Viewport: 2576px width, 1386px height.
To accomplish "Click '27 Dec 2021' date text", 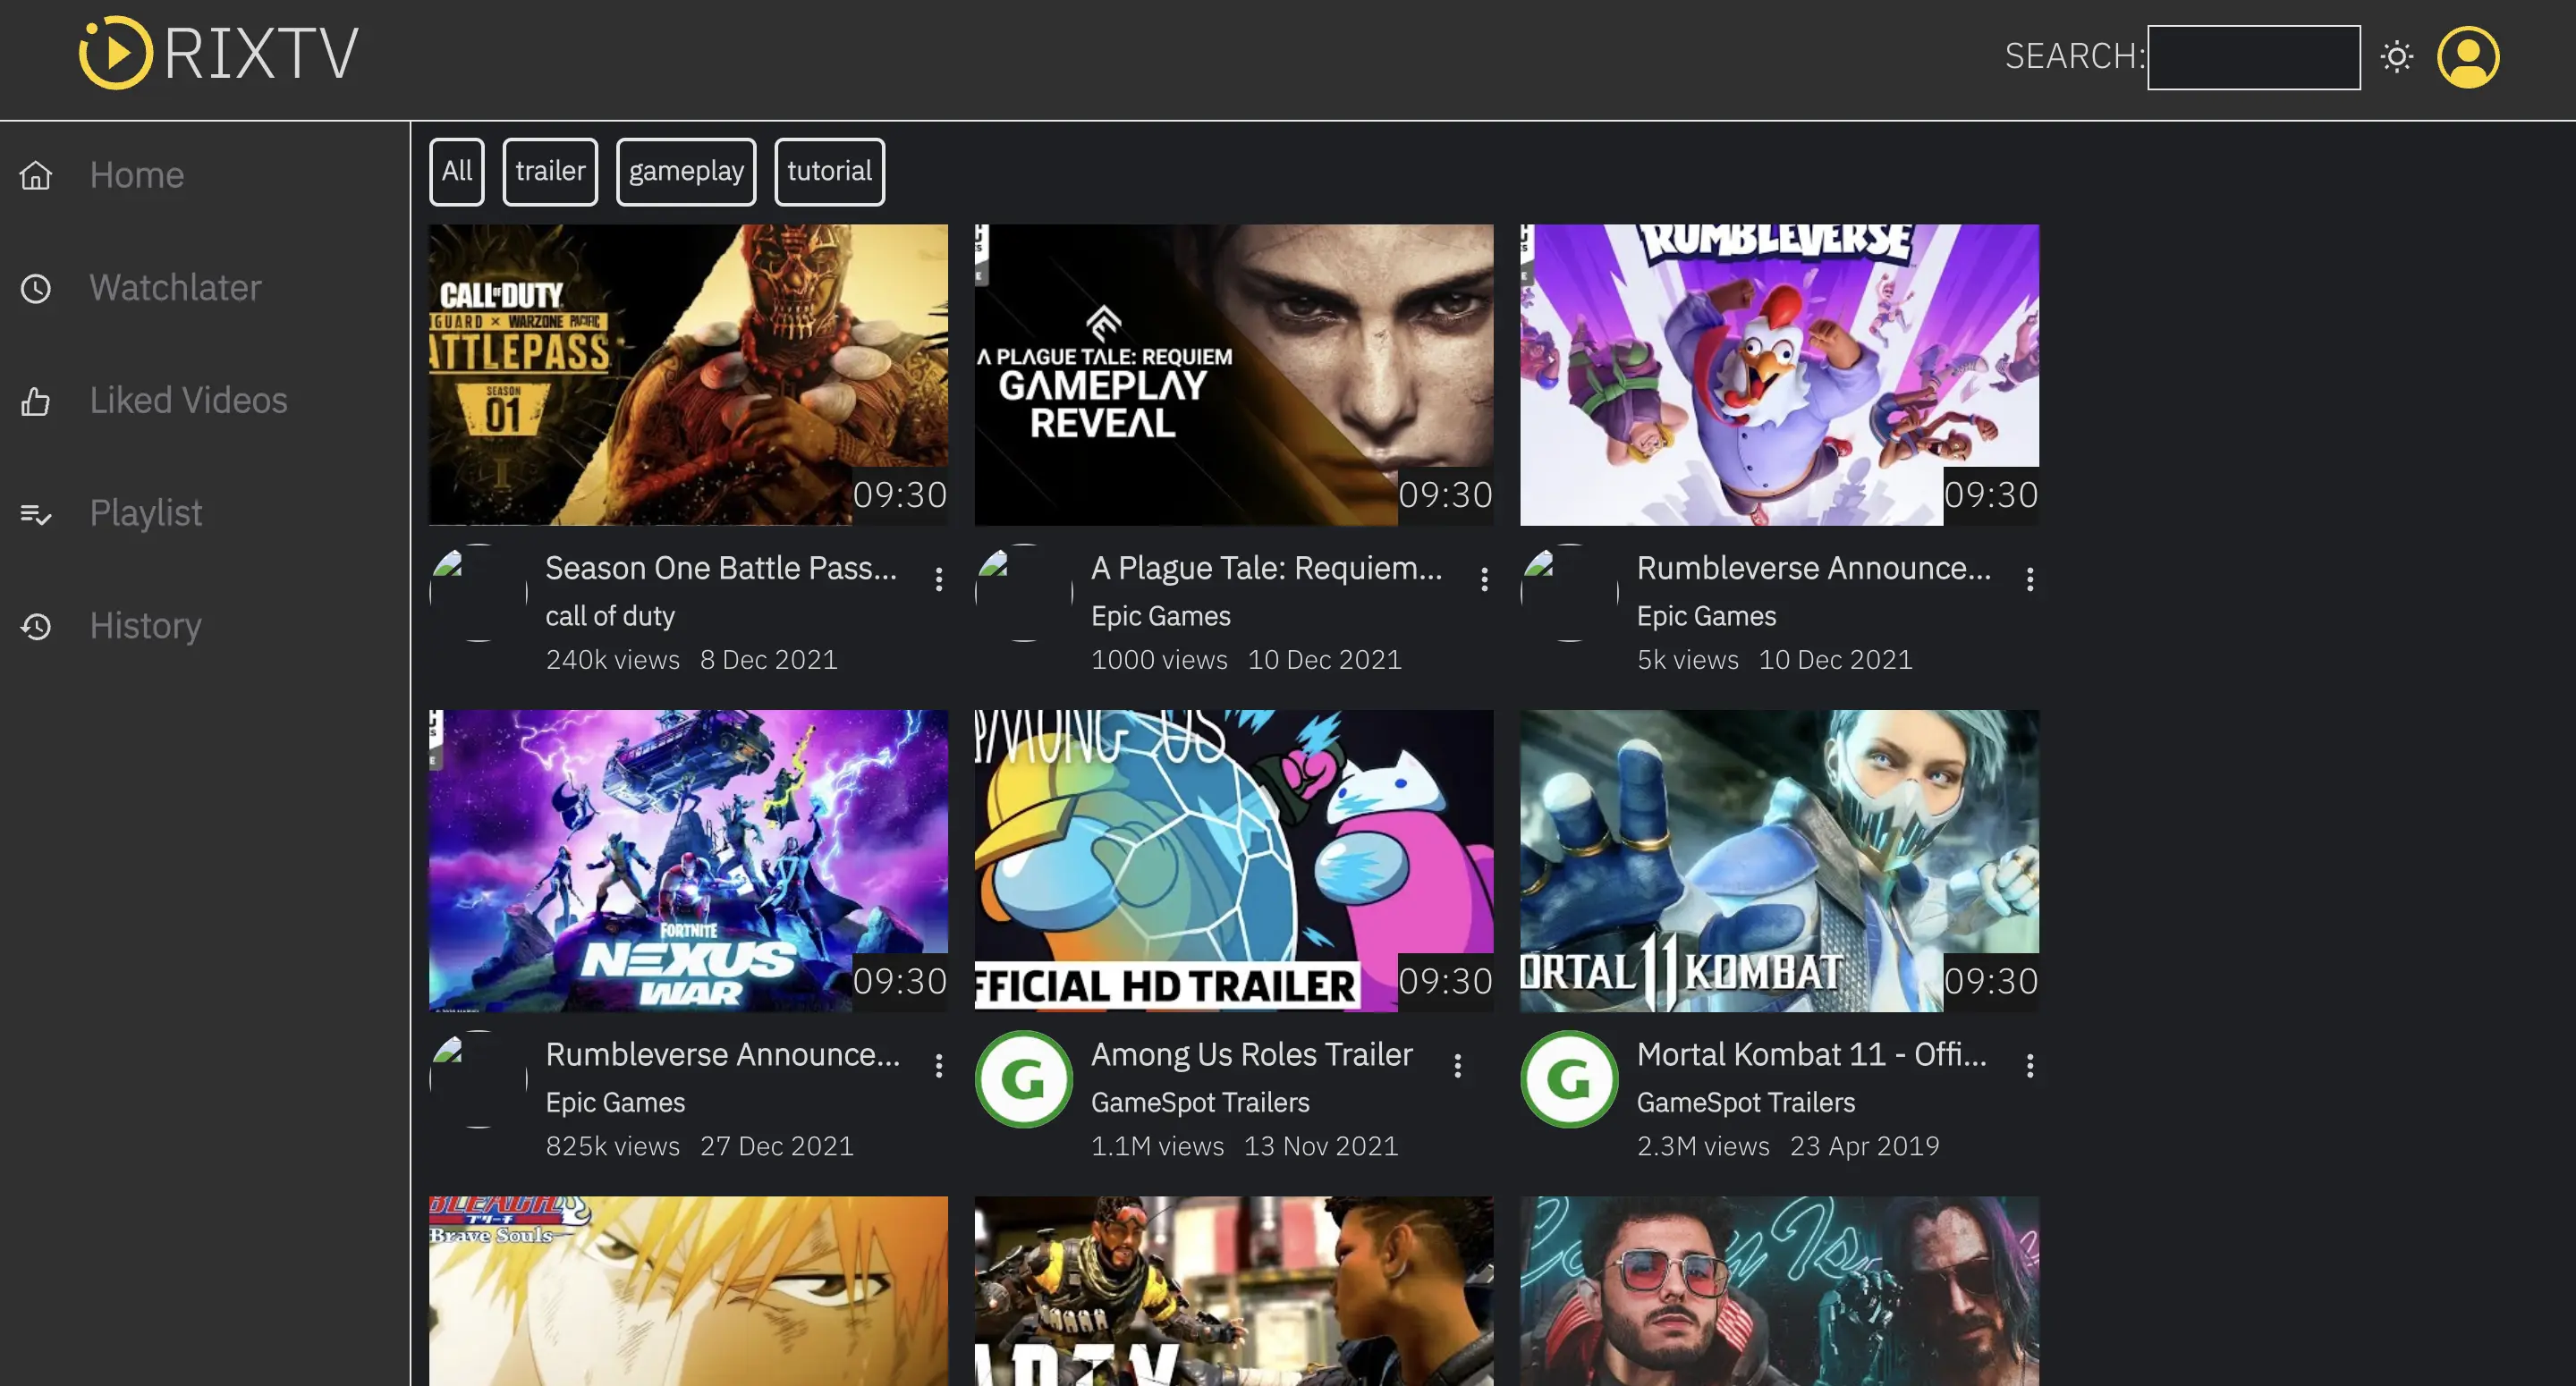I will coord(777,1146).
